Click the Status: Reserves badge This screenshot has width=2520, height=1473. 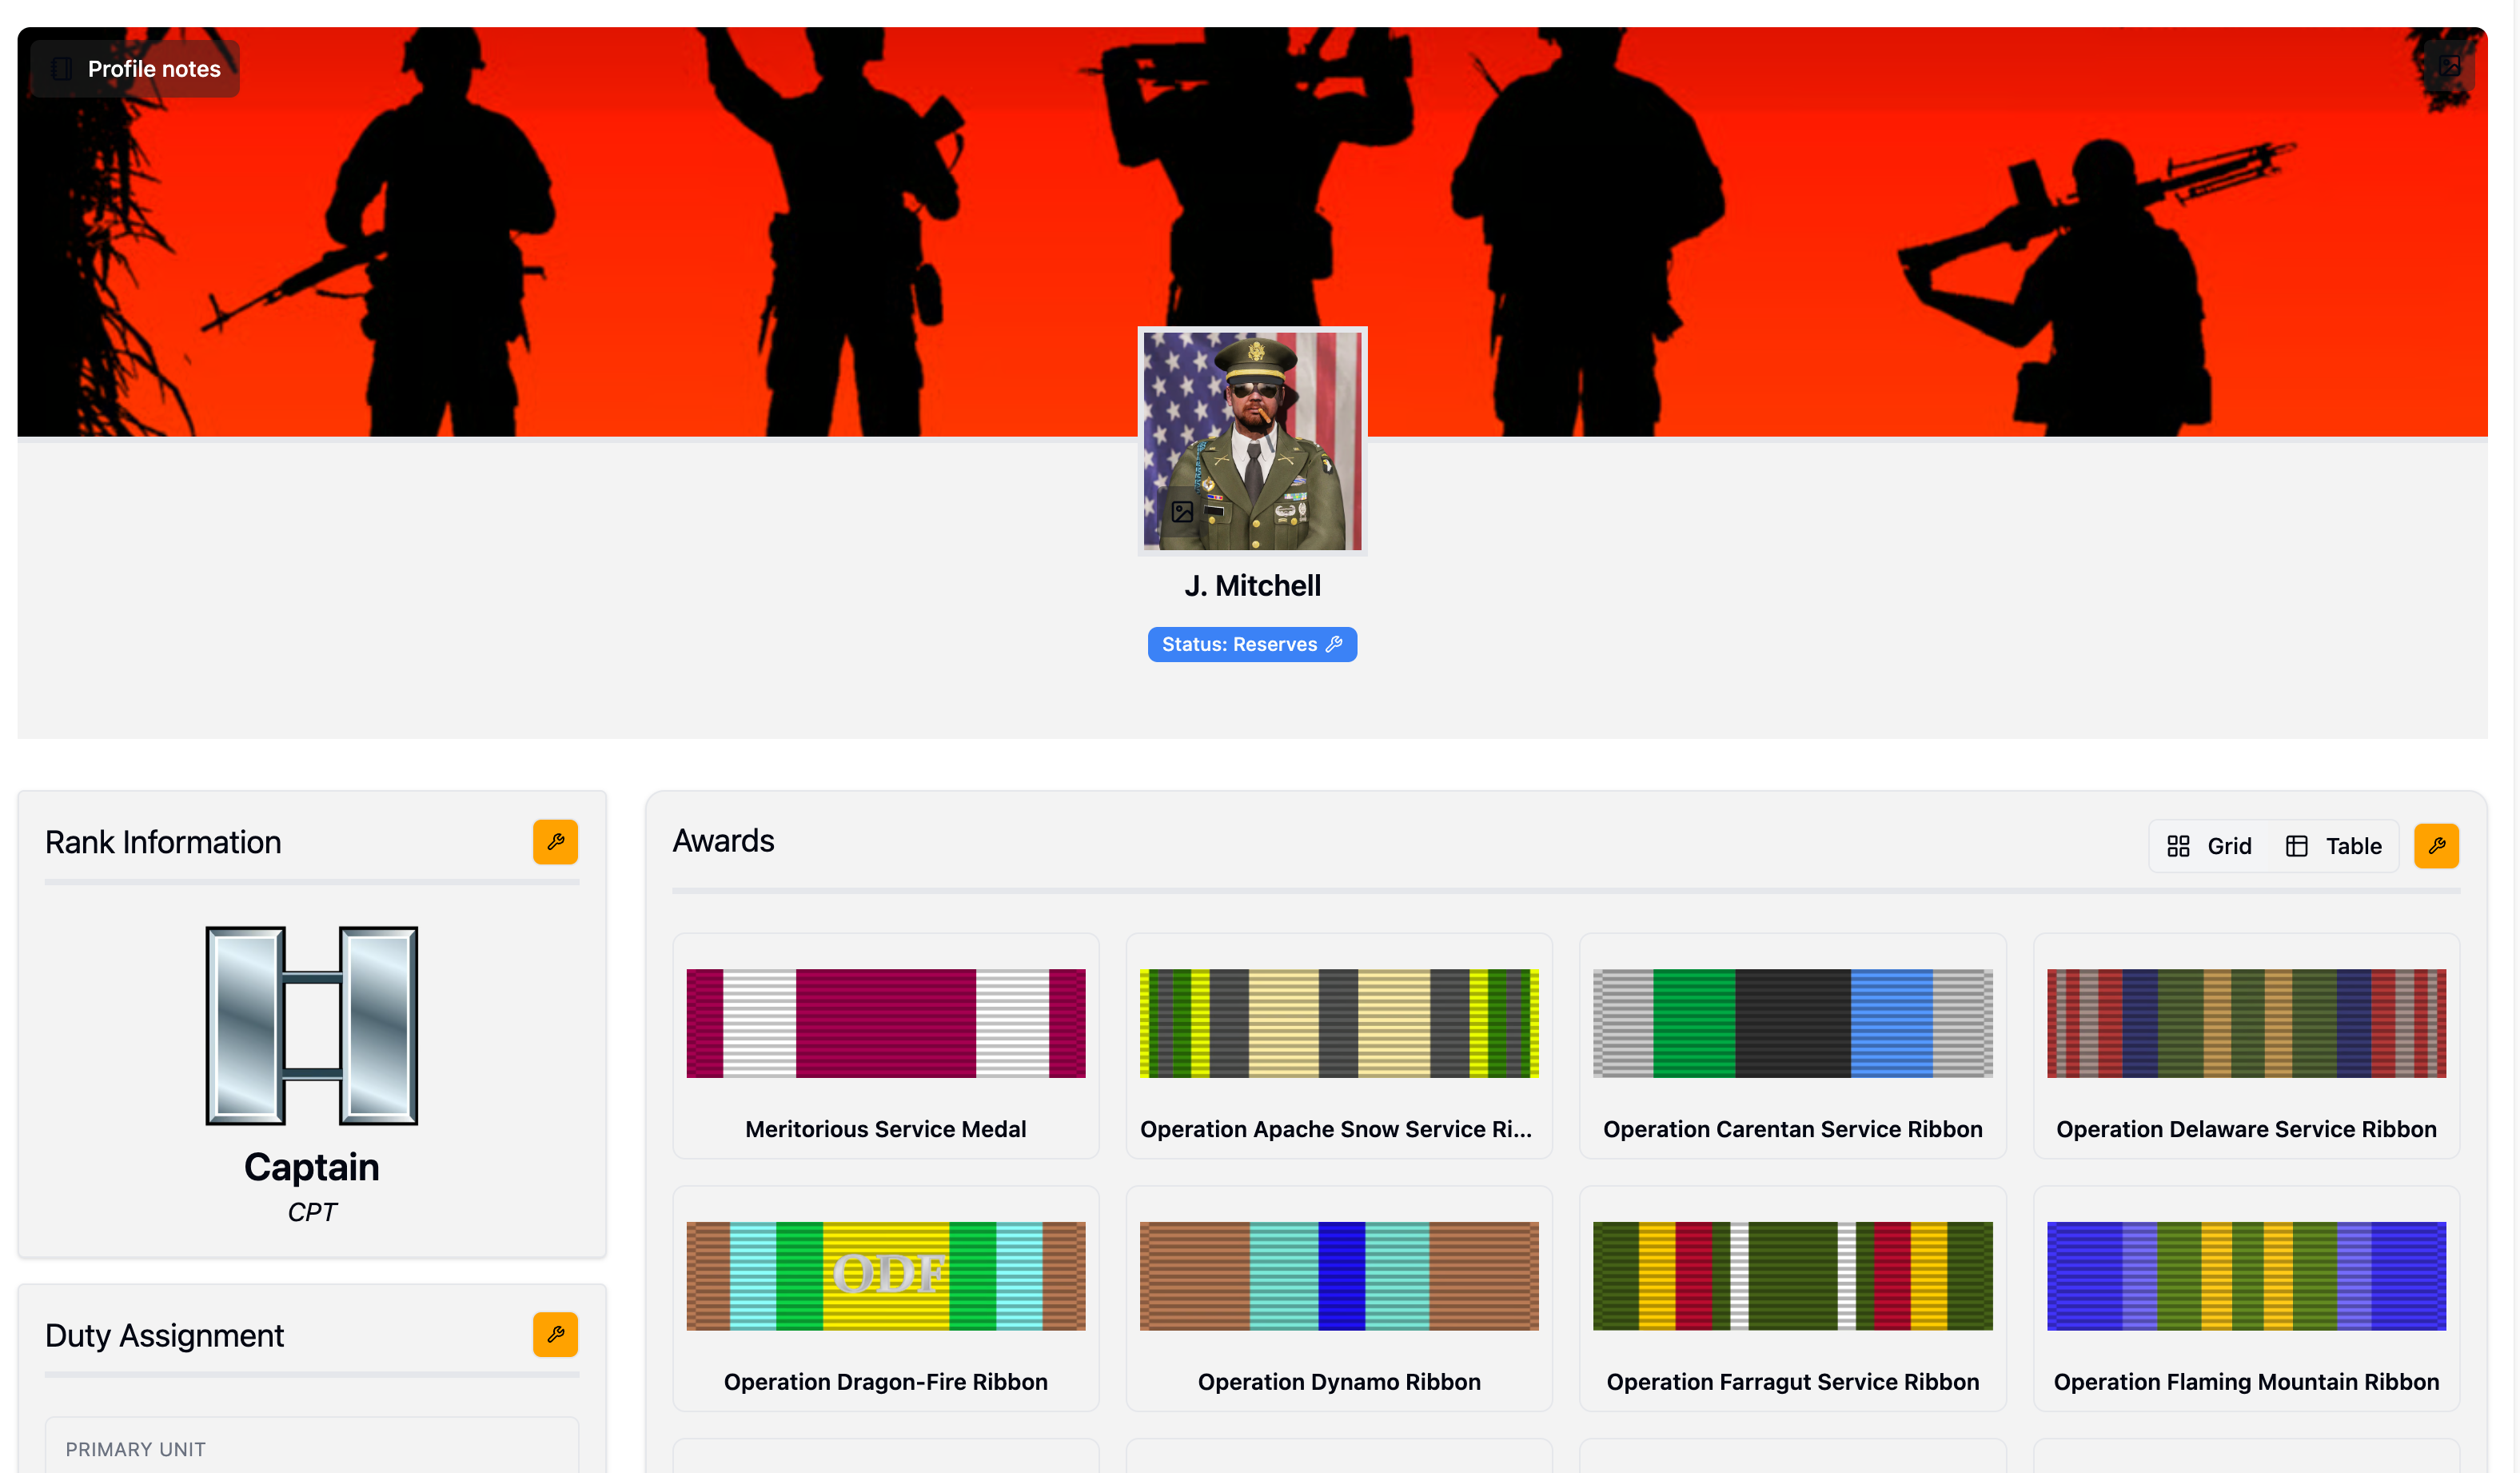click(1240, 644)
